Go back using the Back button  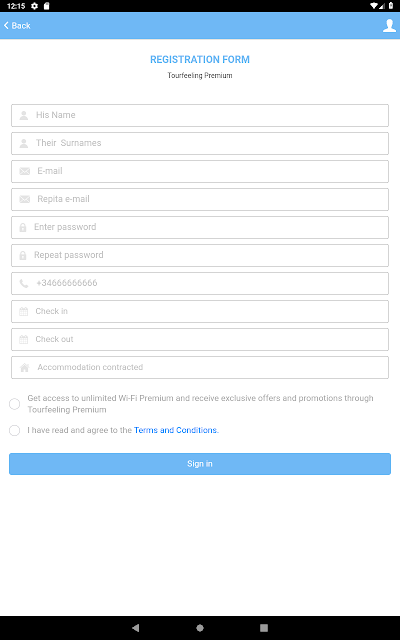(x=17, y=25)
